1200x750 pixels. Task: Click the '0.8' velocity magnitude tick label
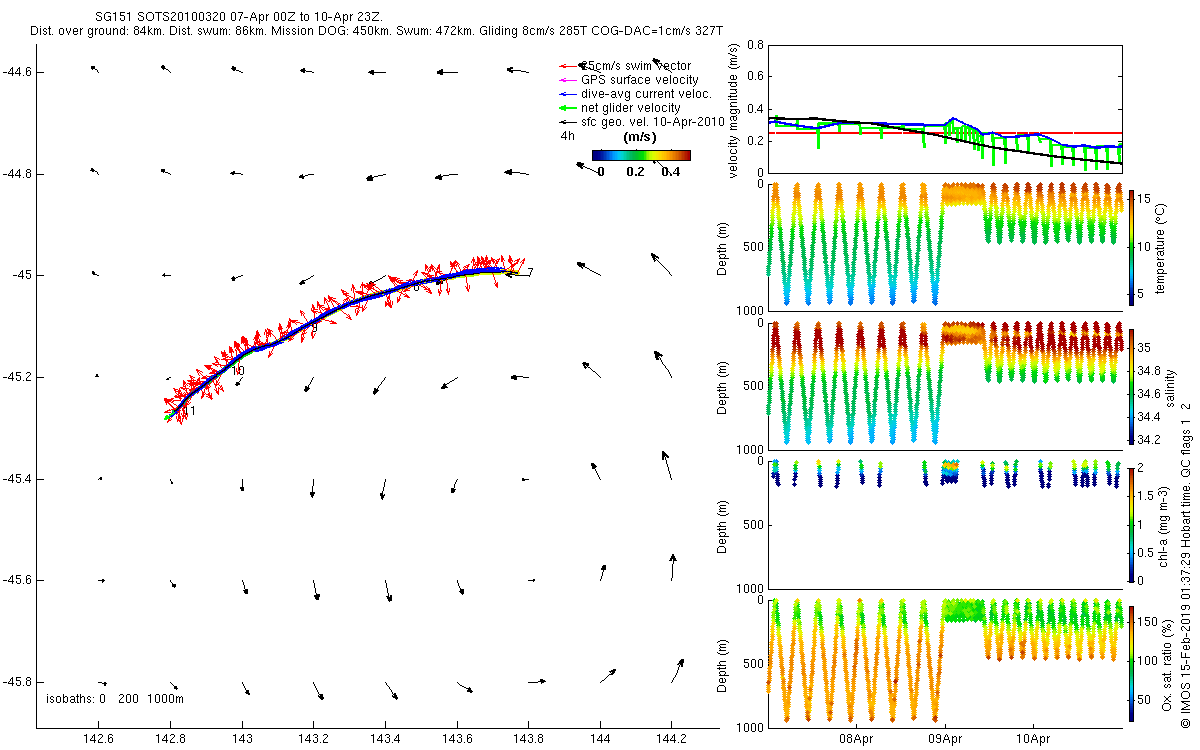pos(754,46)
